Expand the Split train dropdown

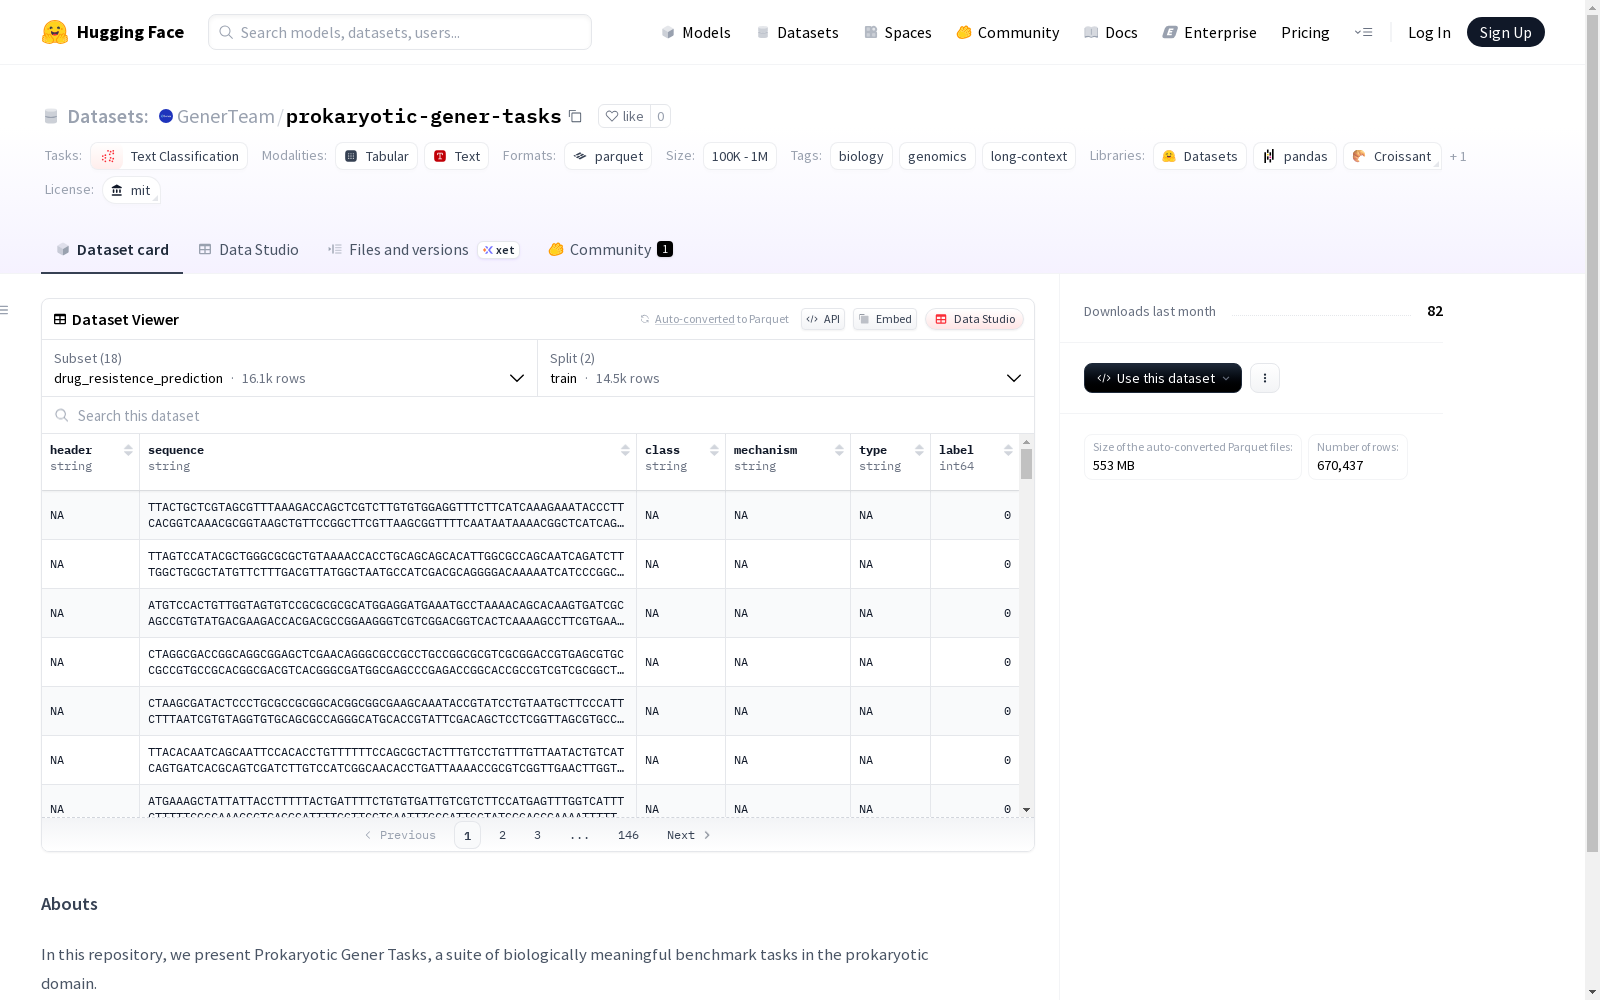point(785,368)
